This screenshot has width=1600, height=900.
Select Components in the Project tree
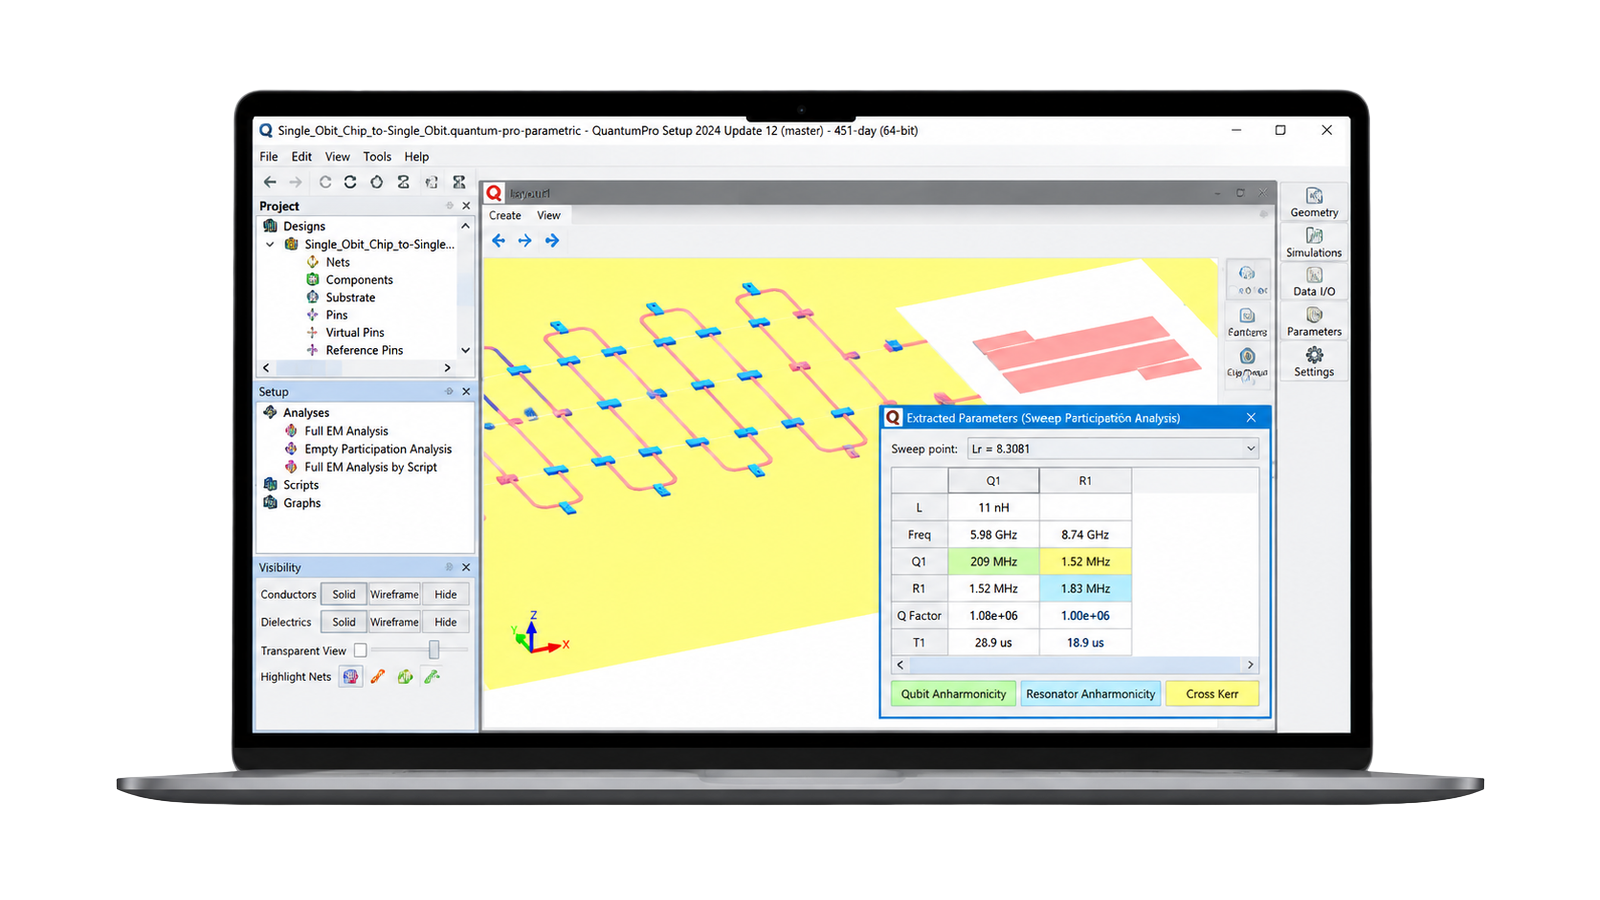point(359,280)
